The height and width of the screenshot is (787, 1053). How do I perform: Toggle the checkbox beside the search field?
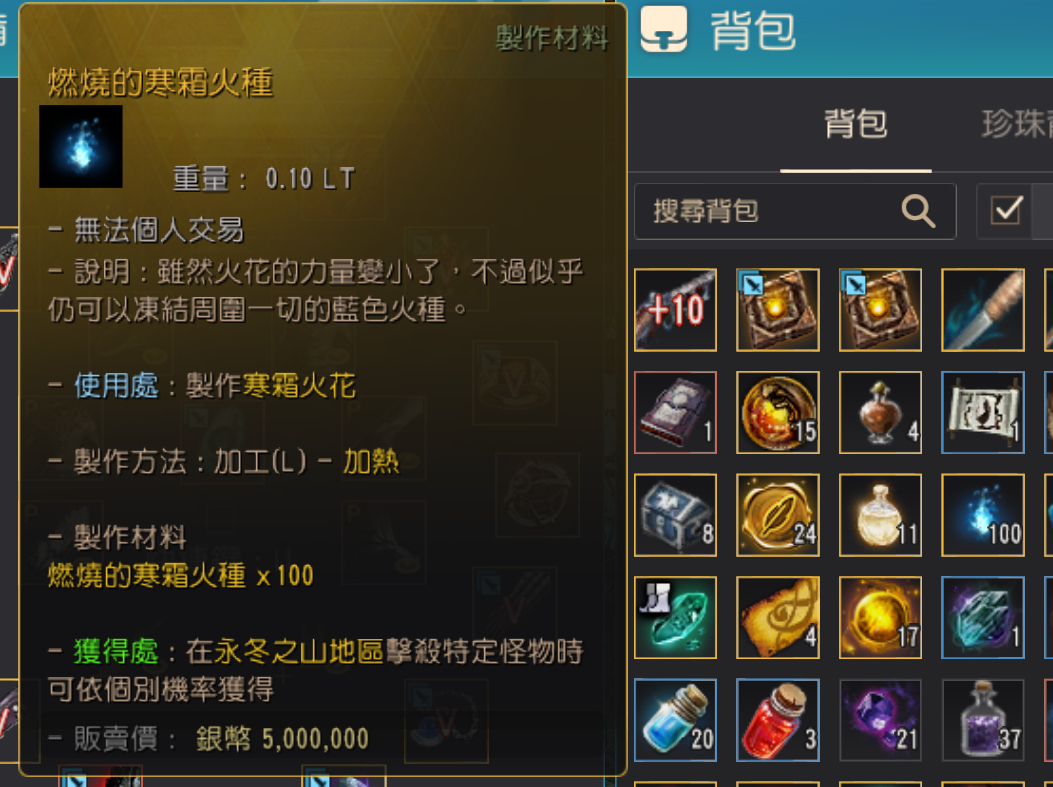1006,211
